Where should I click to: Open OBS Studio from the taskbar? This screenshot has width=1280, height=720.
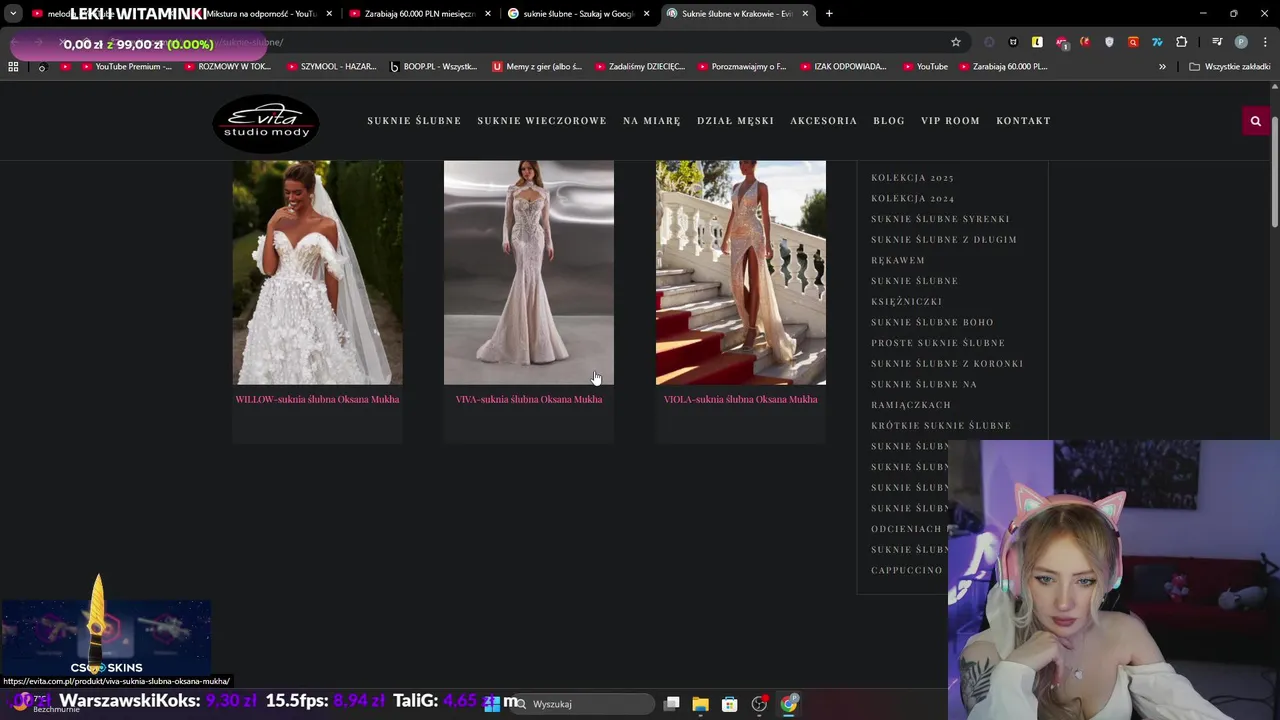click(x=759, y=704)
